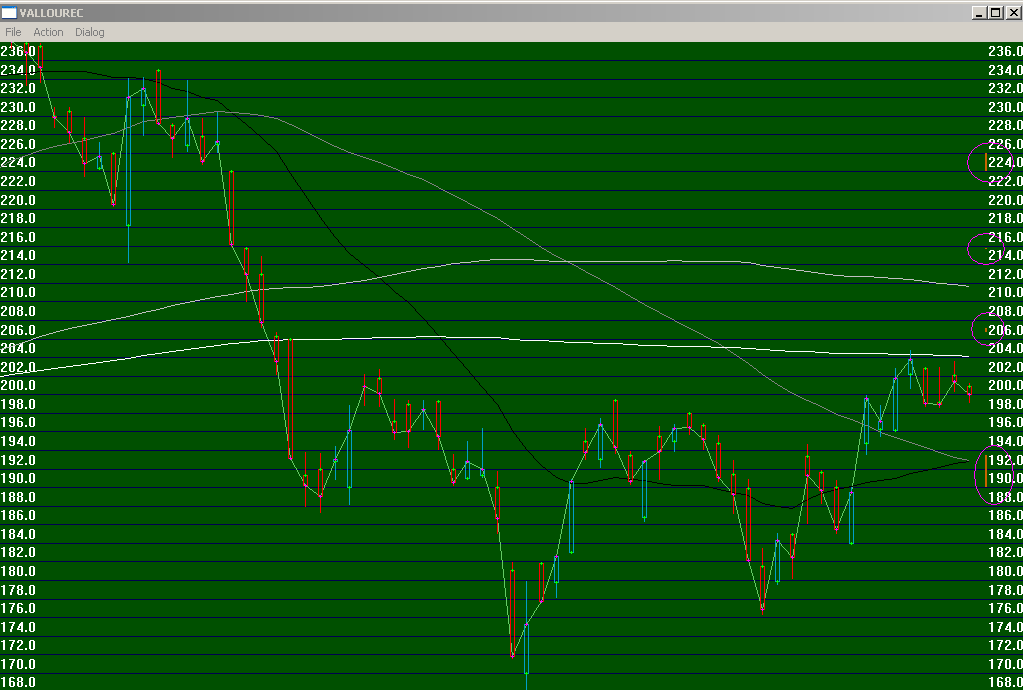This screenshot has height=690, width=1023.
Task: Close the VALLOUREC chart window
Action: point(1012,12)
